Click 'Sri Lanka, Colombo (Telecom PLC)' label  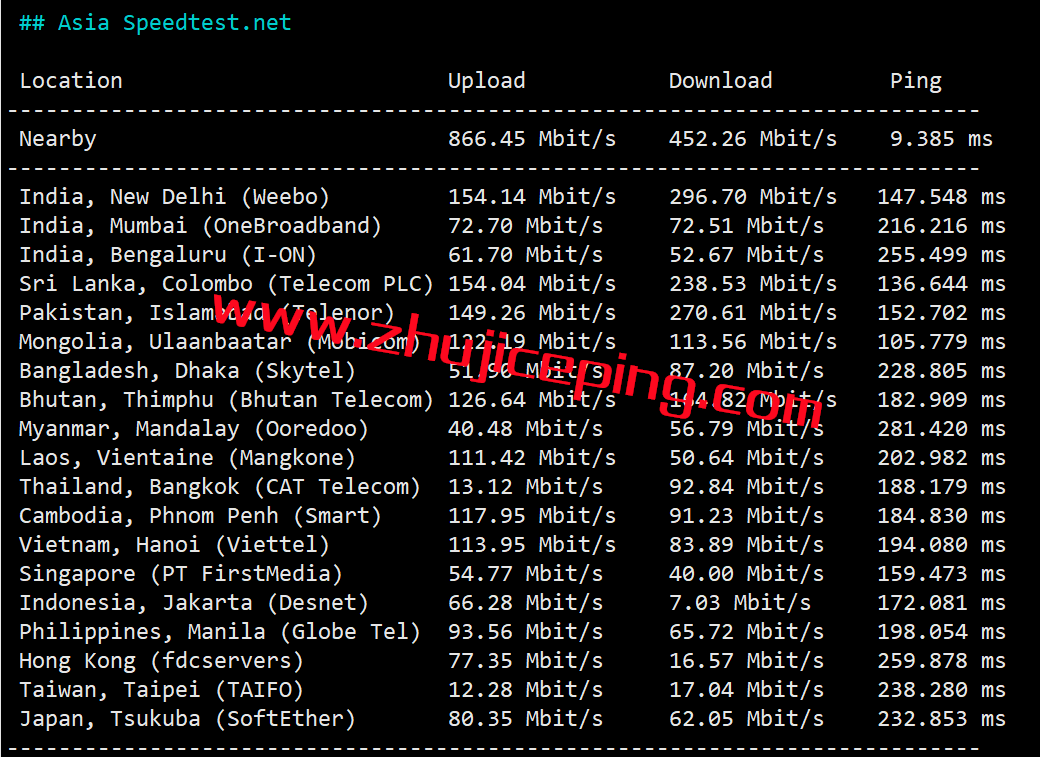click(x=226, y=284)
